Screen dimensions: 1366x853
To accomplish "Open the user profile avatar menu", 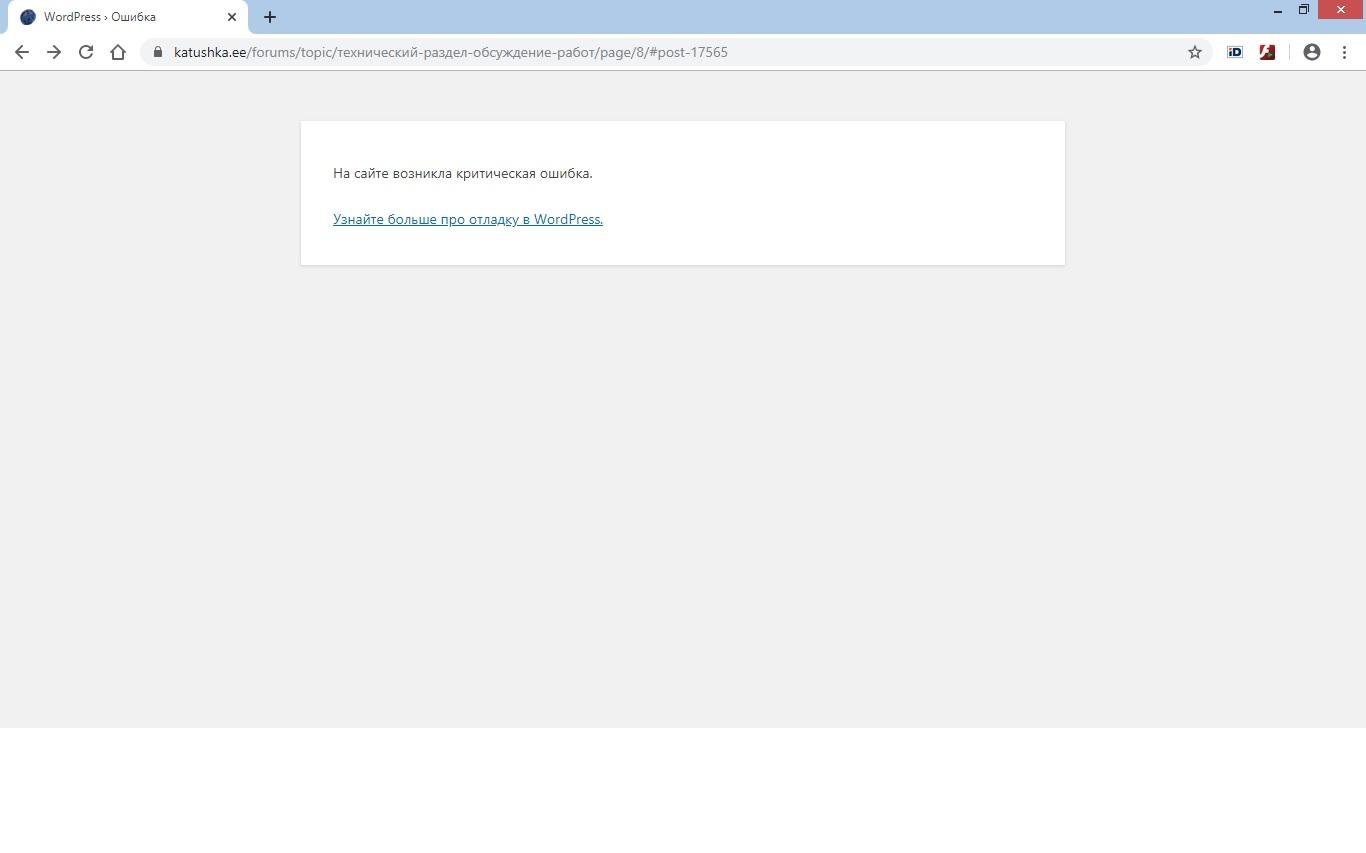I will click(x=1312, y=52).
